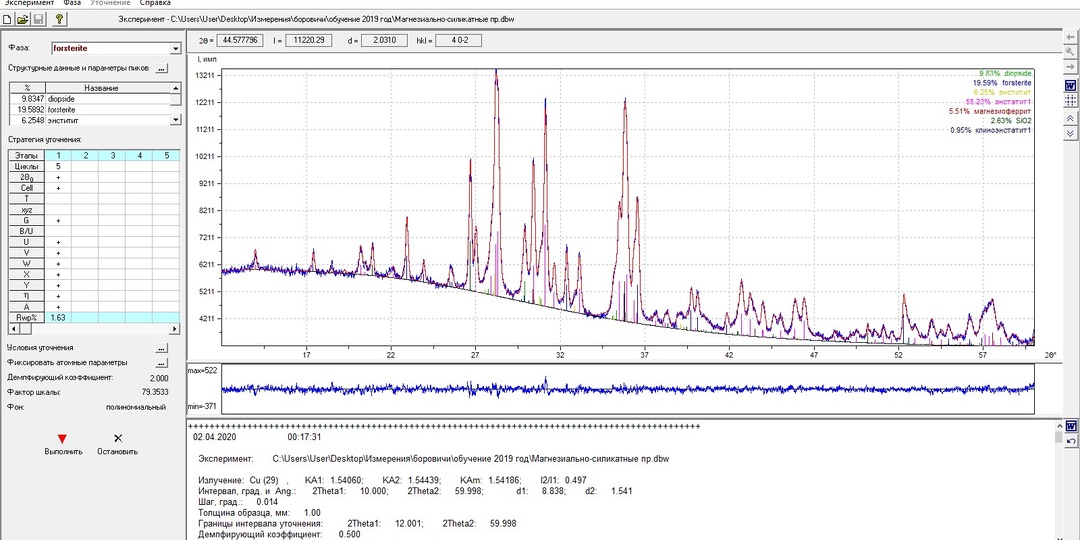Click legend entry 55.23% энстатит1
The image size is (1080, 540).
click(x=999, y=101)
